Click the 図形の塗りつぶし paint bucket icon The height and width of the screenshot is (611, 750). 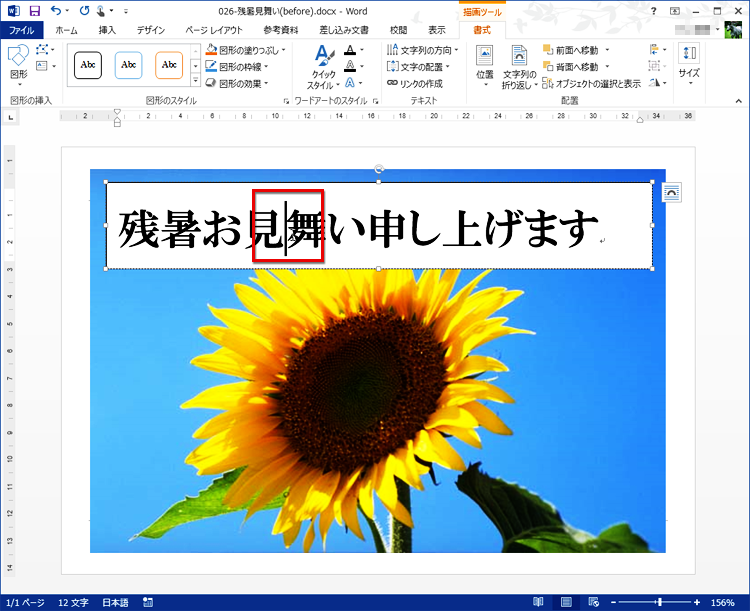[x=211, y=50]
